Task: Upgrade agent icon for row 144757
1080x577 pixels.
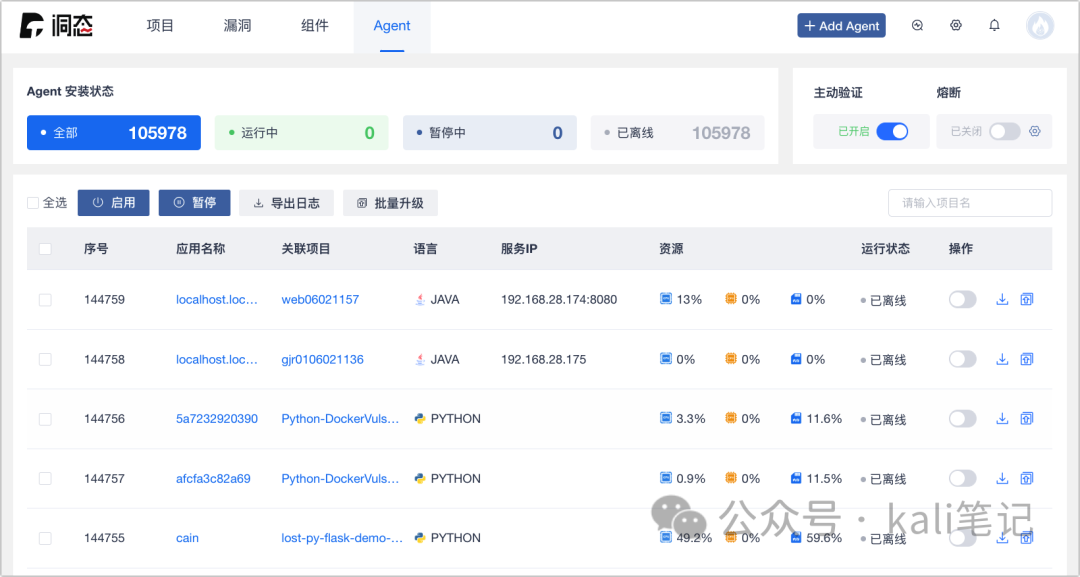Action: (x=1026, y=479)
